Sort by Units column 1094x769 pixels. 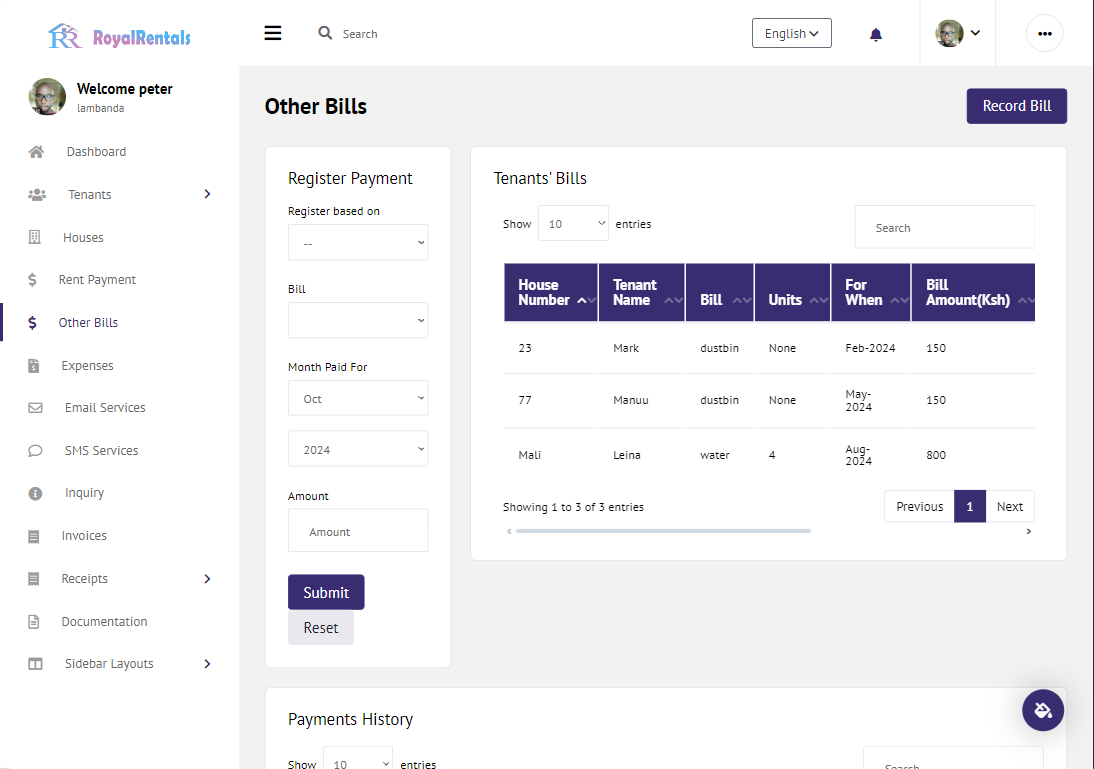click(x=793, y=292)
